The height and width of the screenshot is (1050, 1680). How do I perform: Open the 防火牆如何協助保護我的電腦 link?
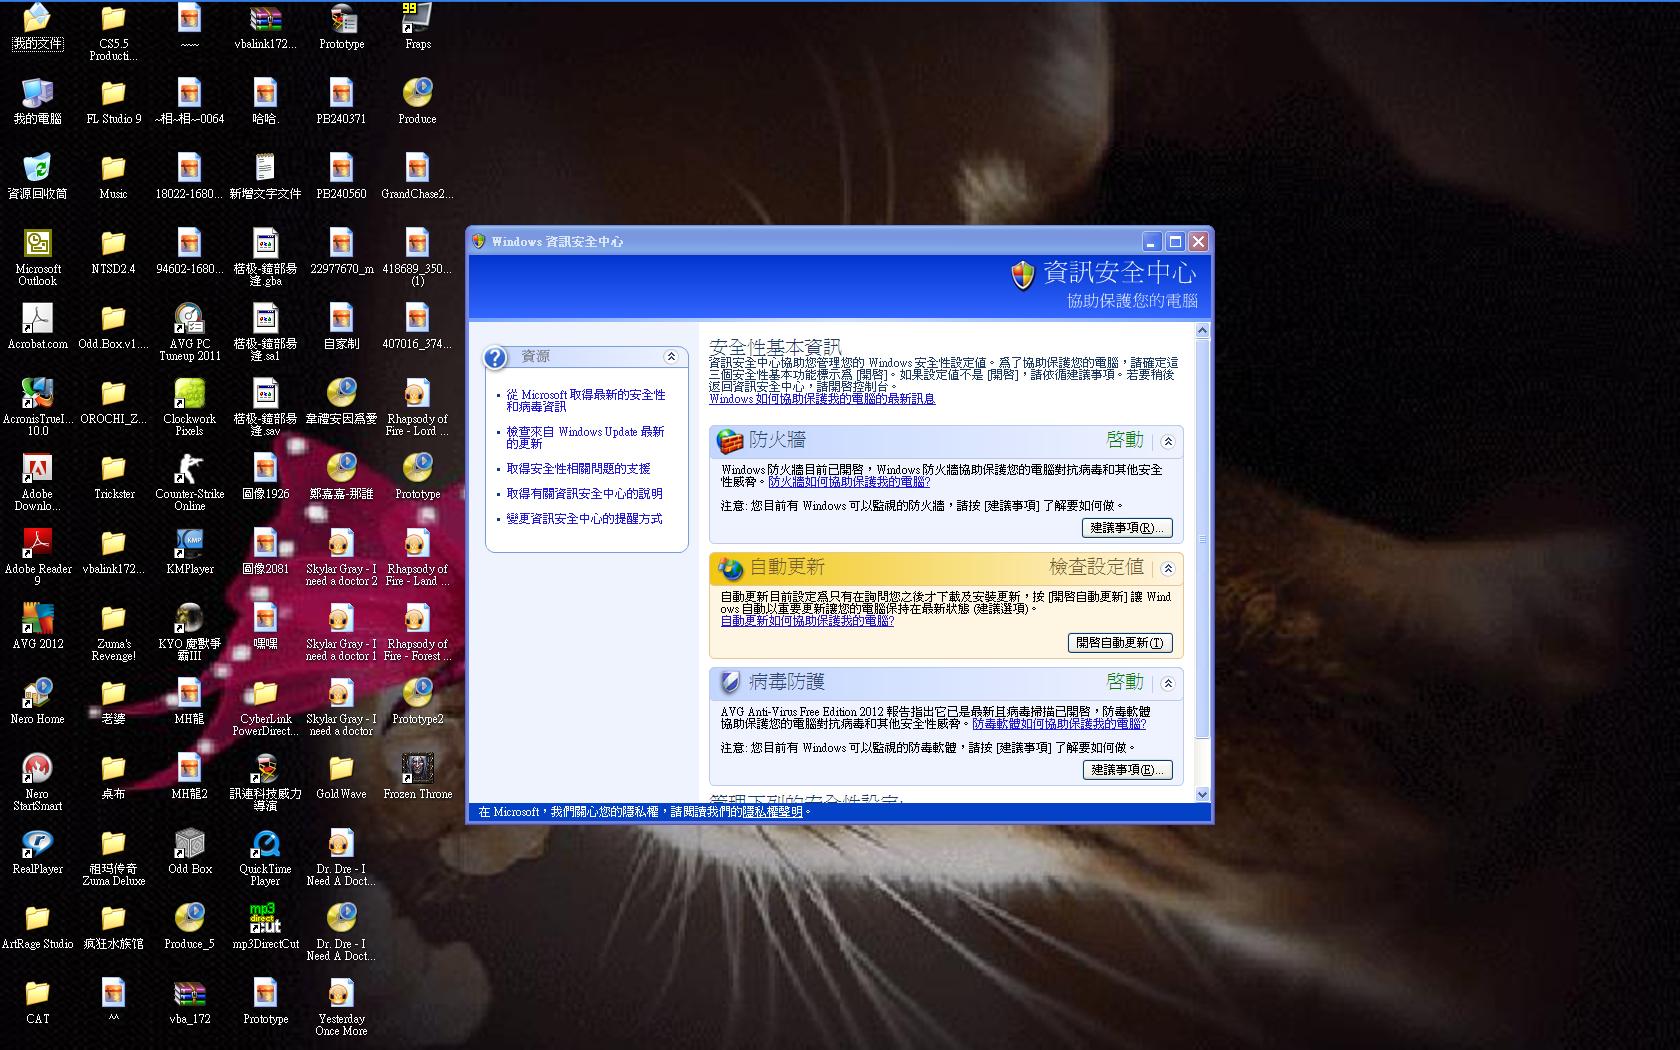(x=849, y=482)
